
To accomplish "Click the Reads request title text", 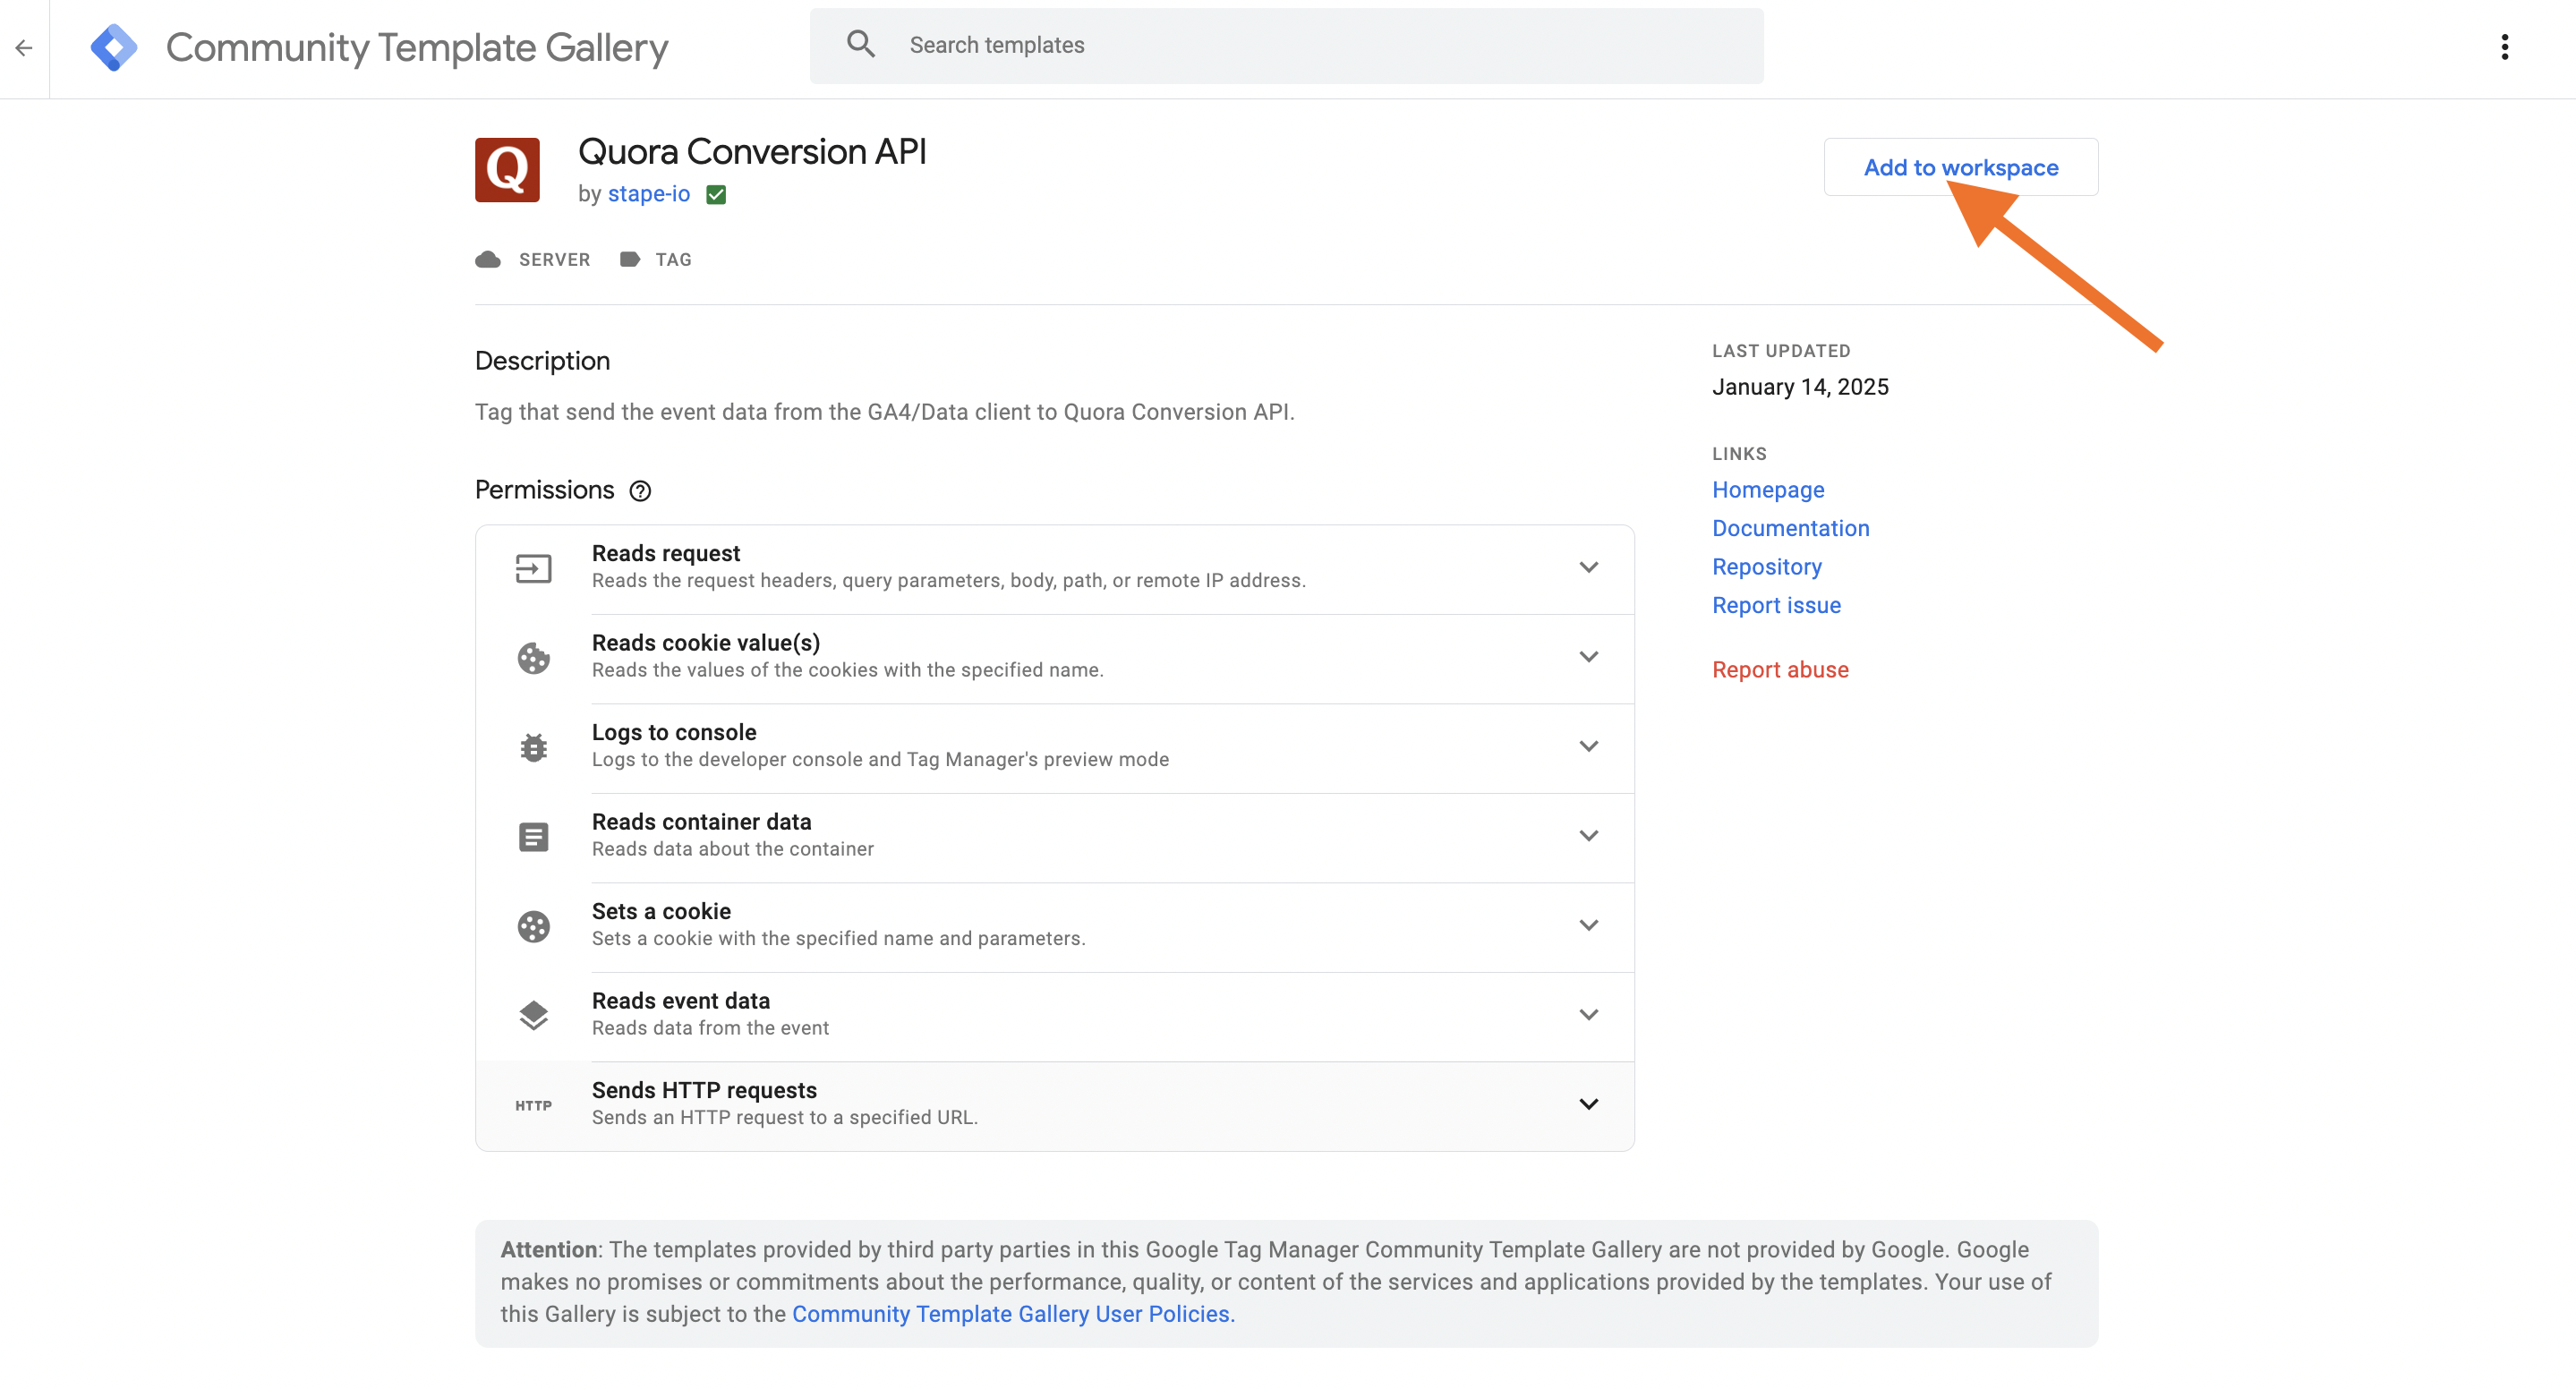I will [x=665, y=553].
